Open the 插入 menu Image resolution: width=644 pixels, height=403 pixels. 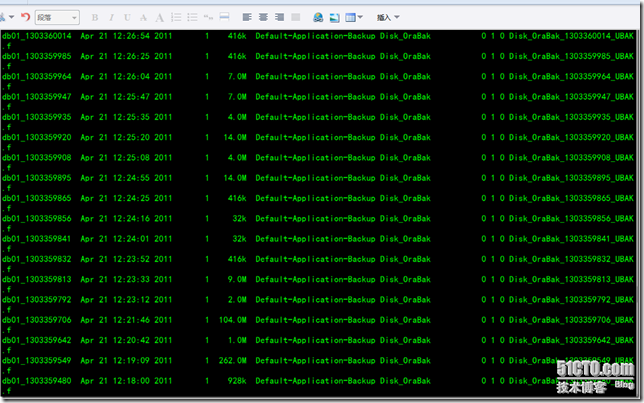tap(388, 17)
